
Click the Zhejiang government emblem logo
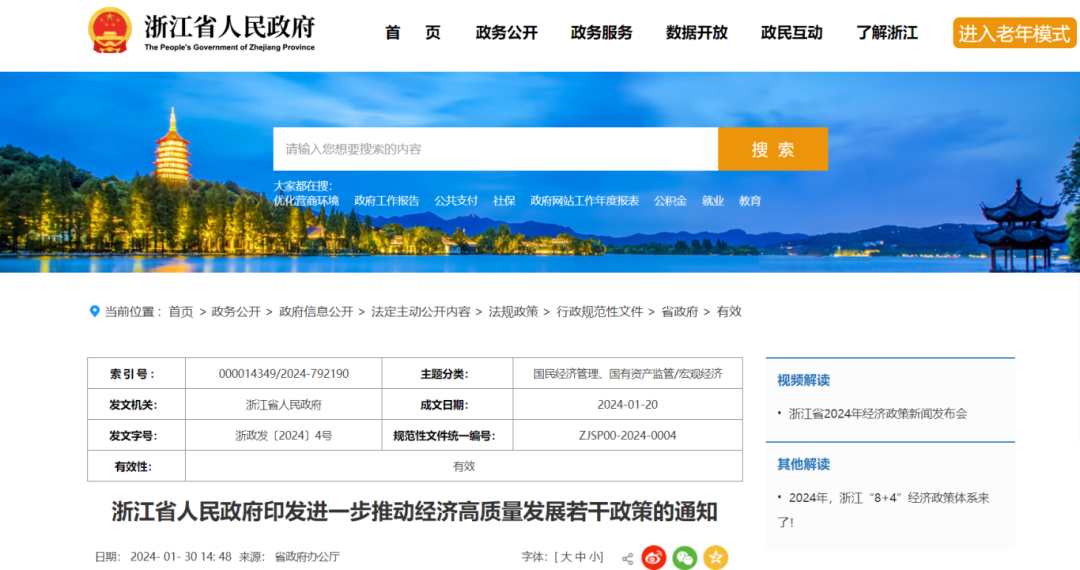pos(110,30)
